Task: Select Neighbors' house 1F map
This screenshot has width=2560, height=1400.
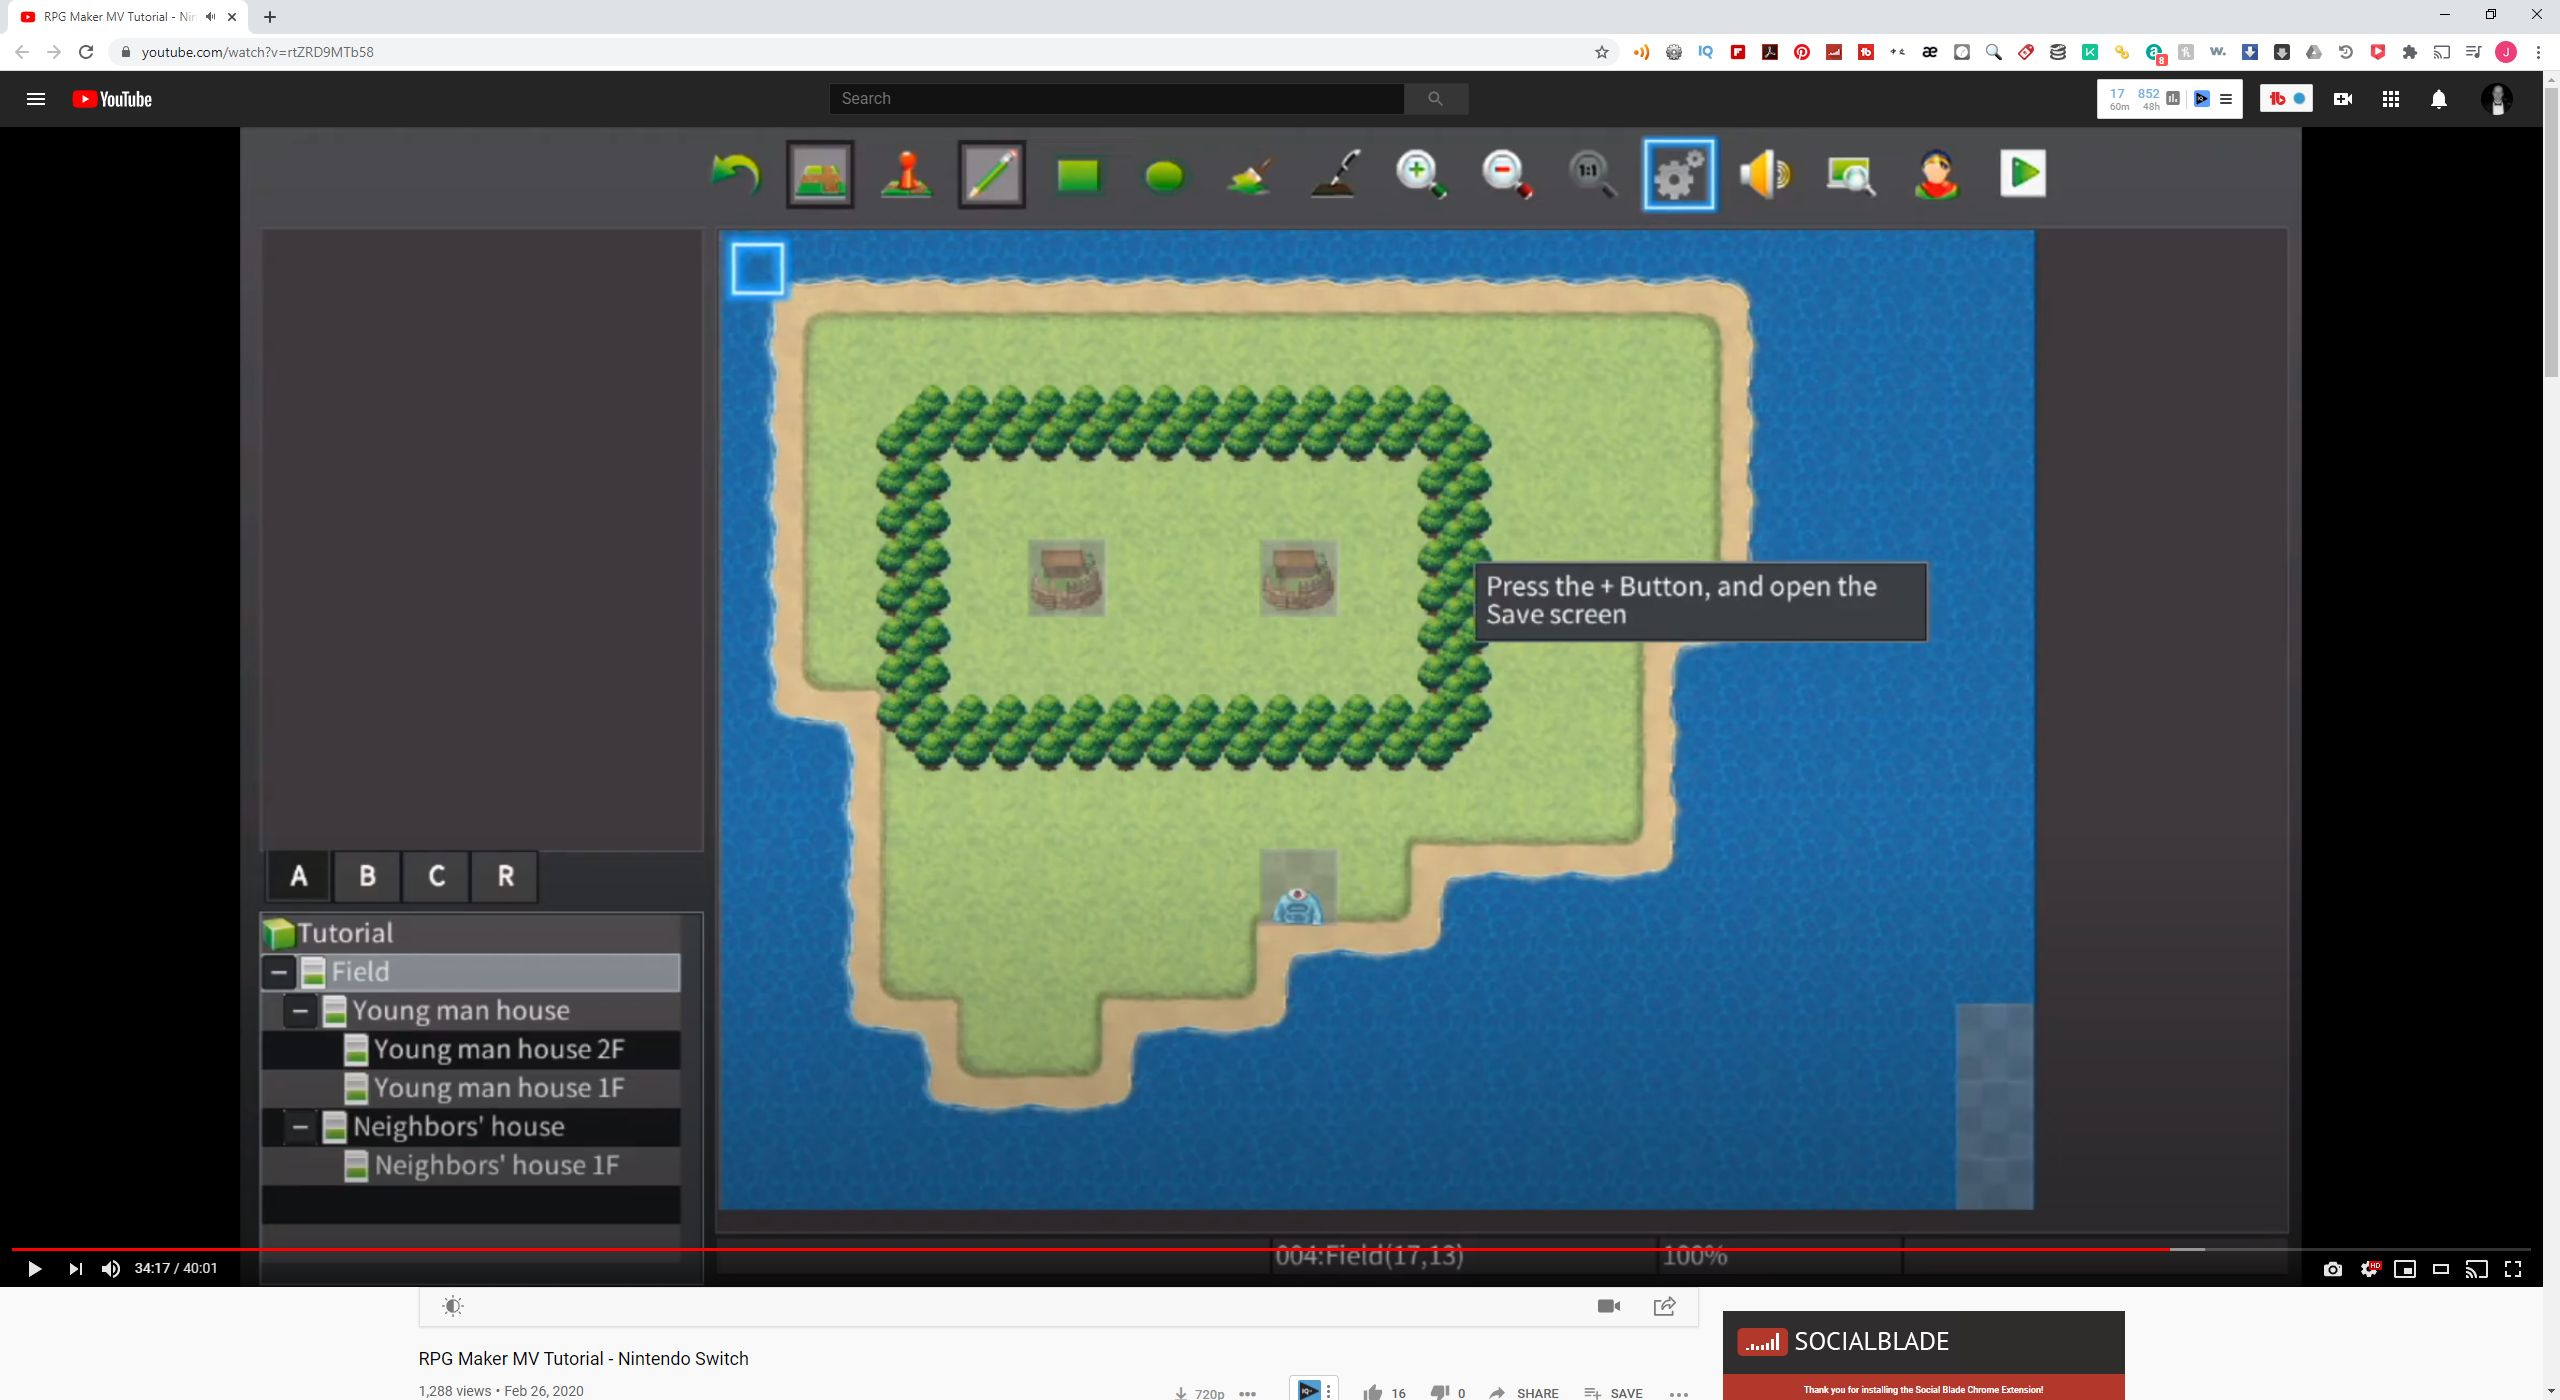Action: [471, 1165]
